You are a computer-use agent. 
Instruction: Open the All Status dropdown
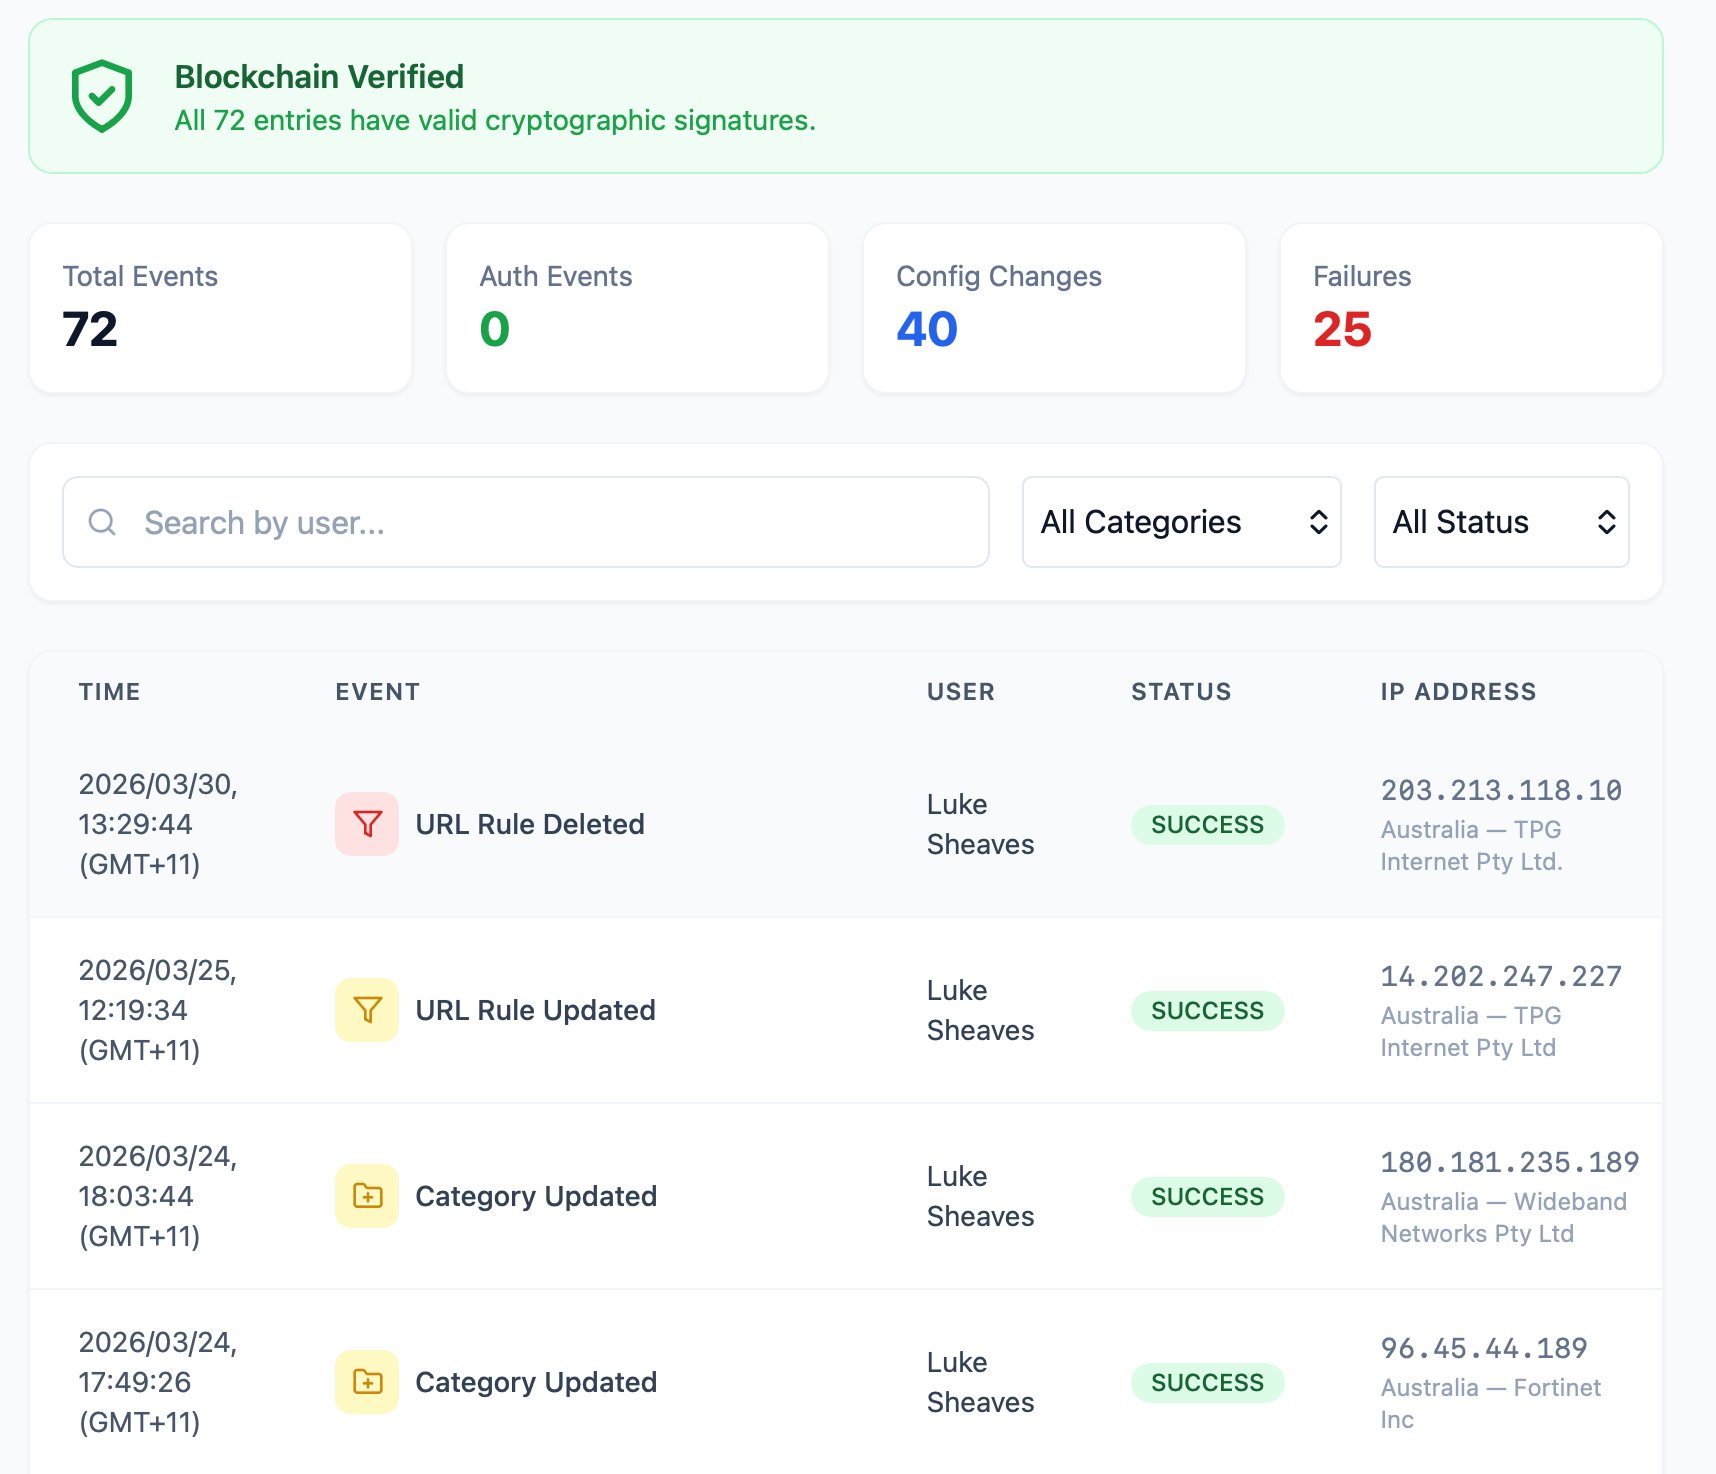(1500, 522)
